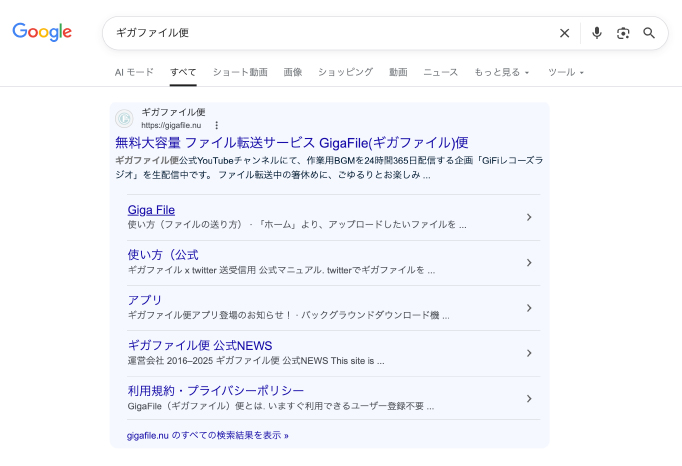Clear the search box with X icon
The height and width of the screenshot is (466, 682).
(564, 33)
